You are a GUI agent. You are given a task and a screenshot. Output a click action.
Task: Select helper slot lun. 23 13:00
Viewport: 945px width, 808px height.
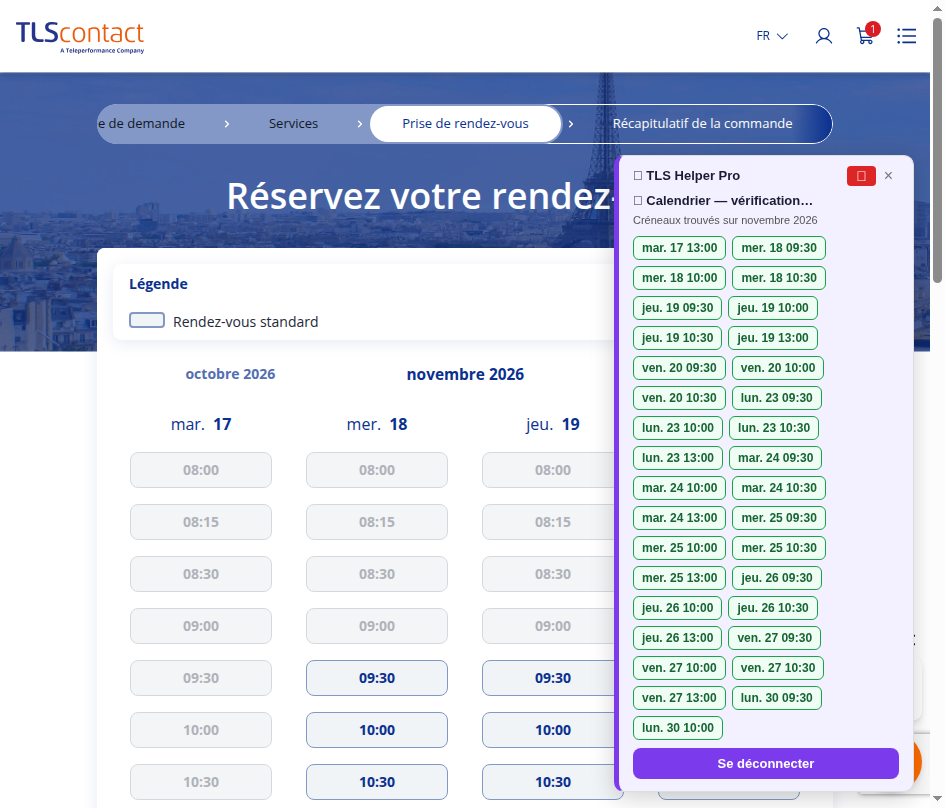(677, 458)
